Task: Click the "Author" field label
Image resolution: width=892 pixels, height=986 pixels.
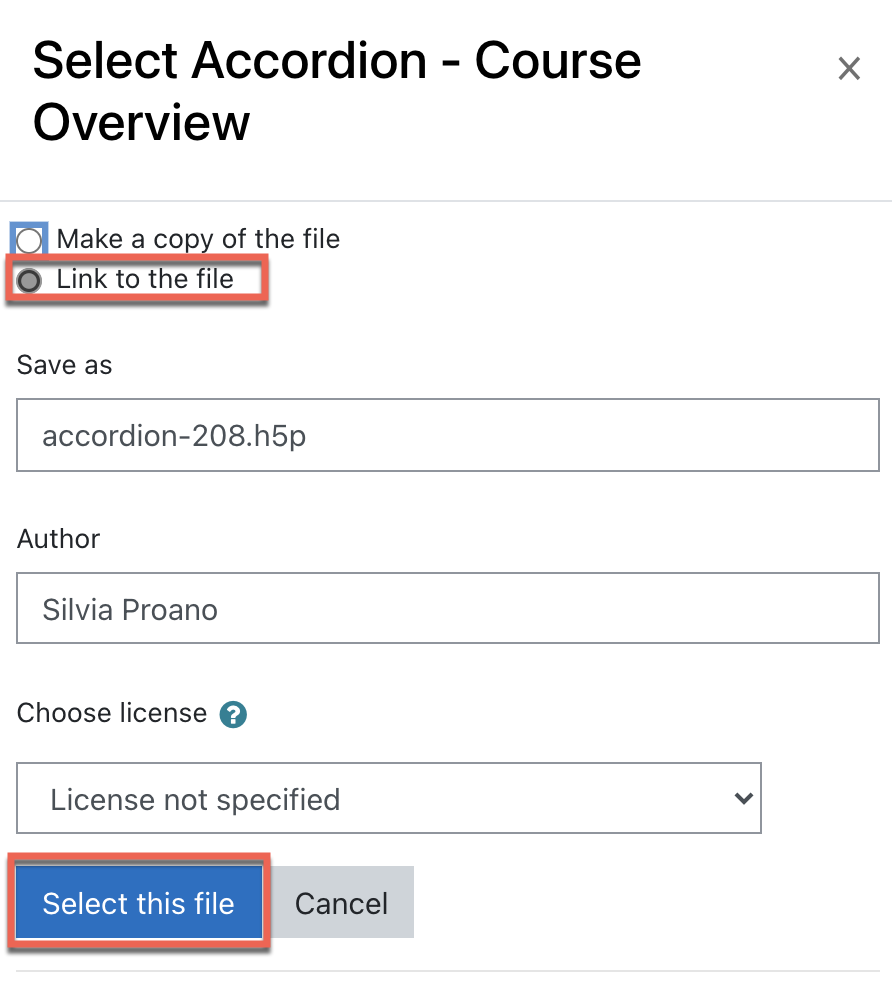Action: coord(59,539)
